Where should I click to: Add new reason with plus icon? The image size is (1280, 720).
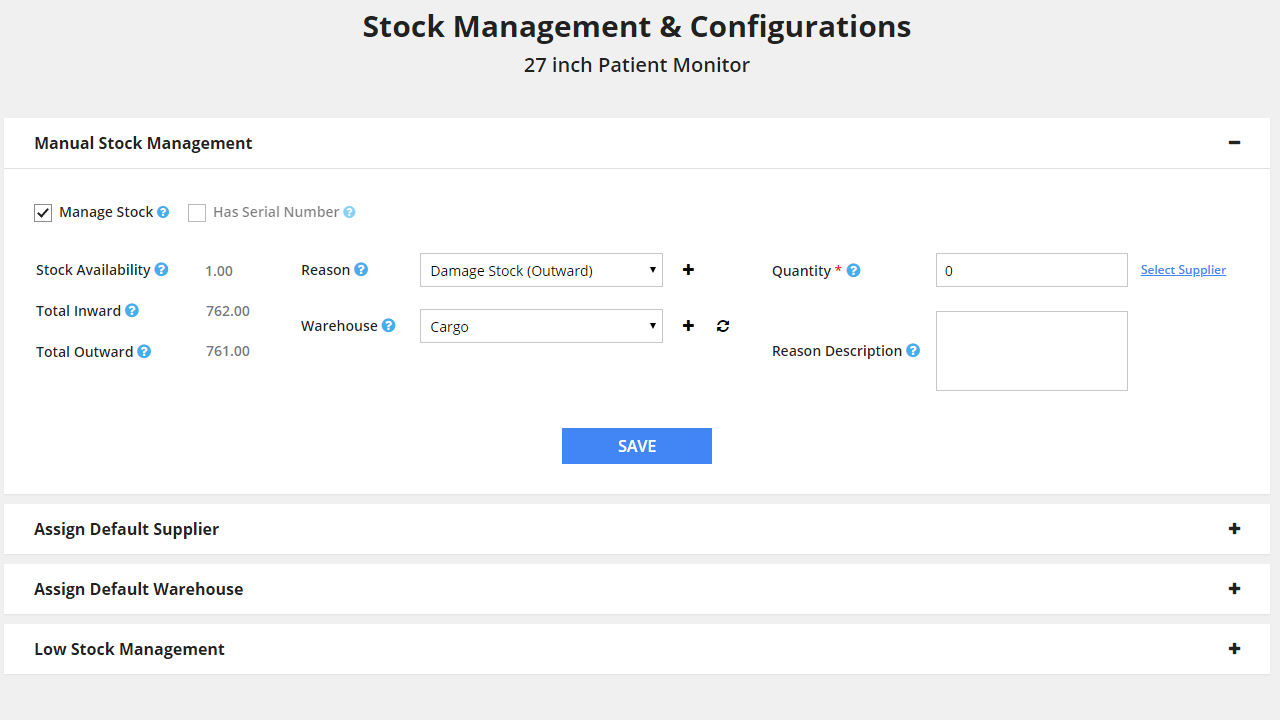(x=688, y=270)
